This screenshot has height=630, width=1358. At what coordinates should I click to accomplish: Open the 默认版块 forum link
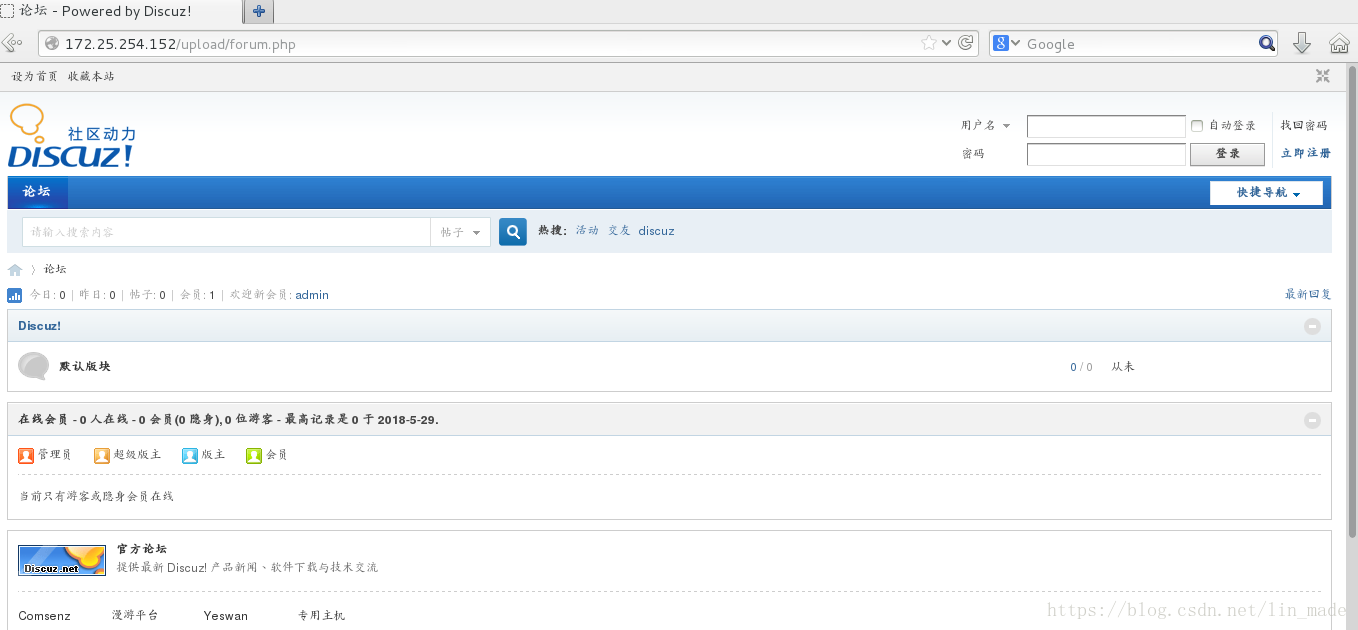coord(85,367)
